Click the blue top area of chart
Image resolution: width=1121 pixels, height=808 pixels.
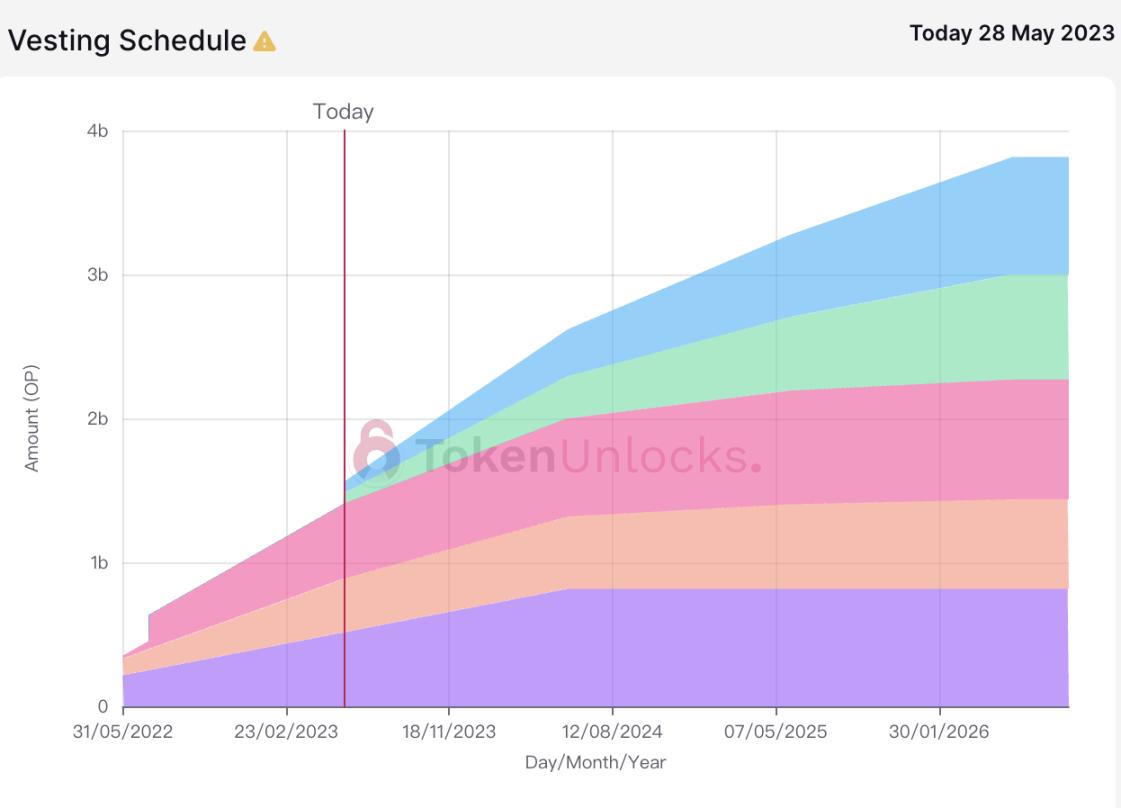pos(900,230)
